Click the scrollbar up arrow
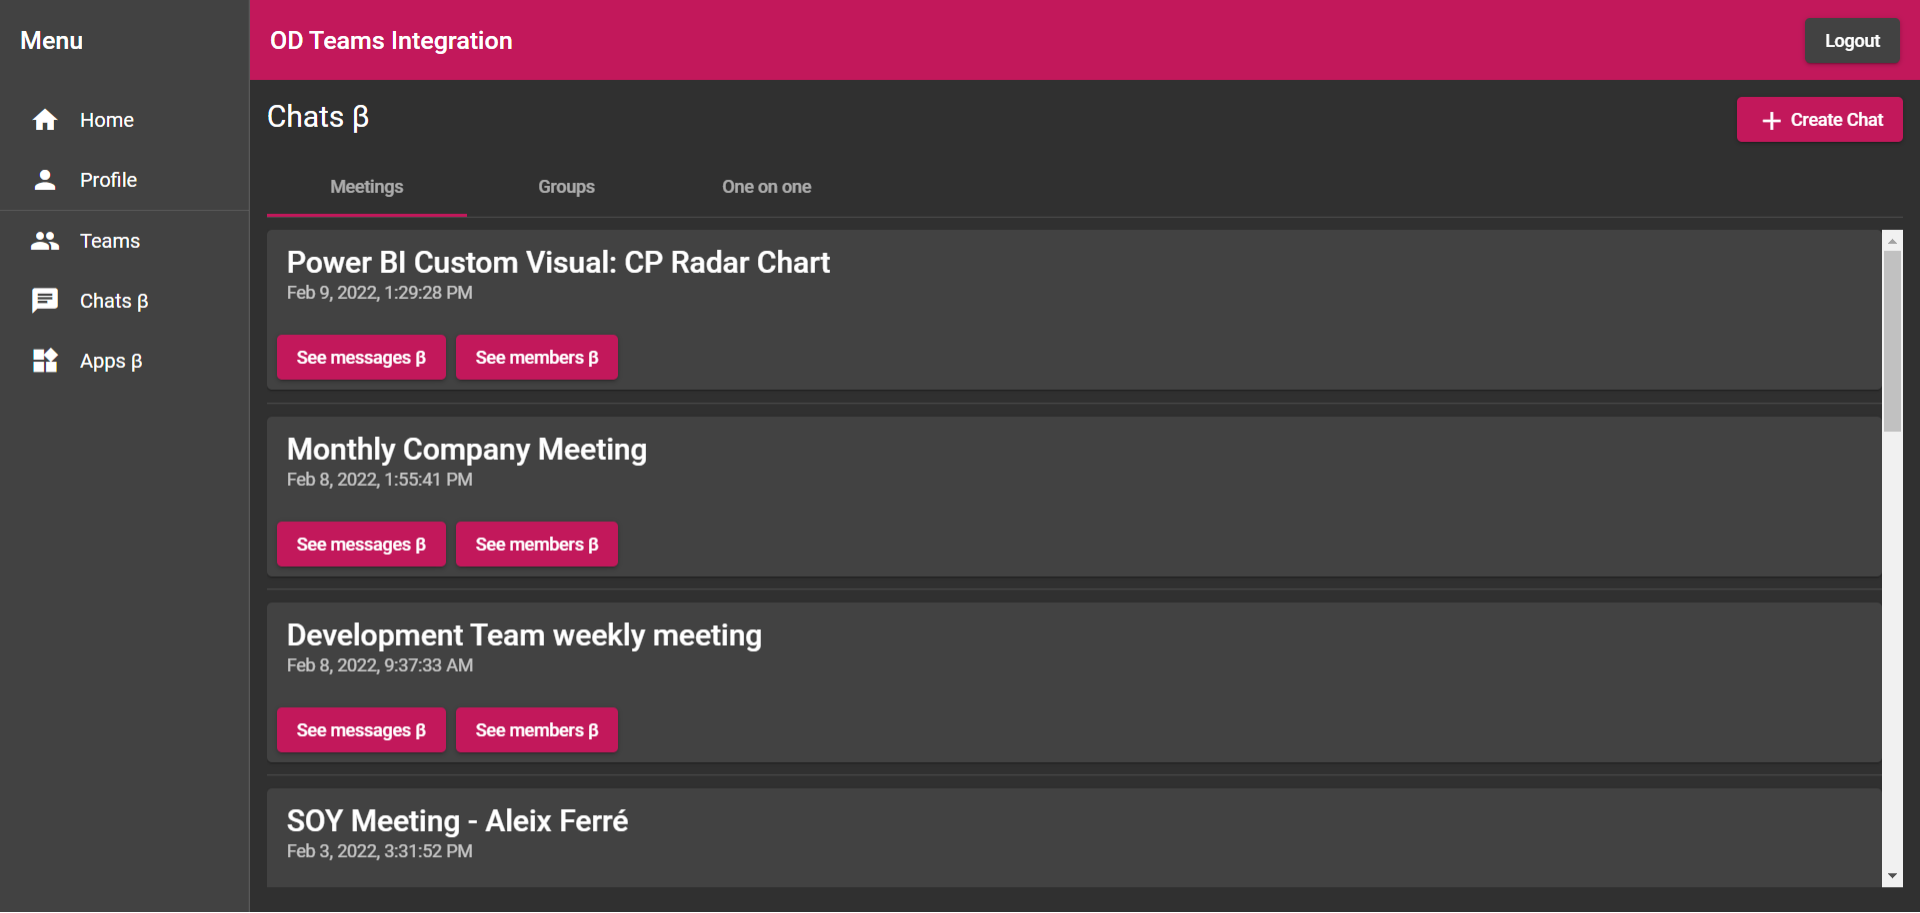Image resolution: width=1920 pixels, height=913 pixels. [1892, 241]
